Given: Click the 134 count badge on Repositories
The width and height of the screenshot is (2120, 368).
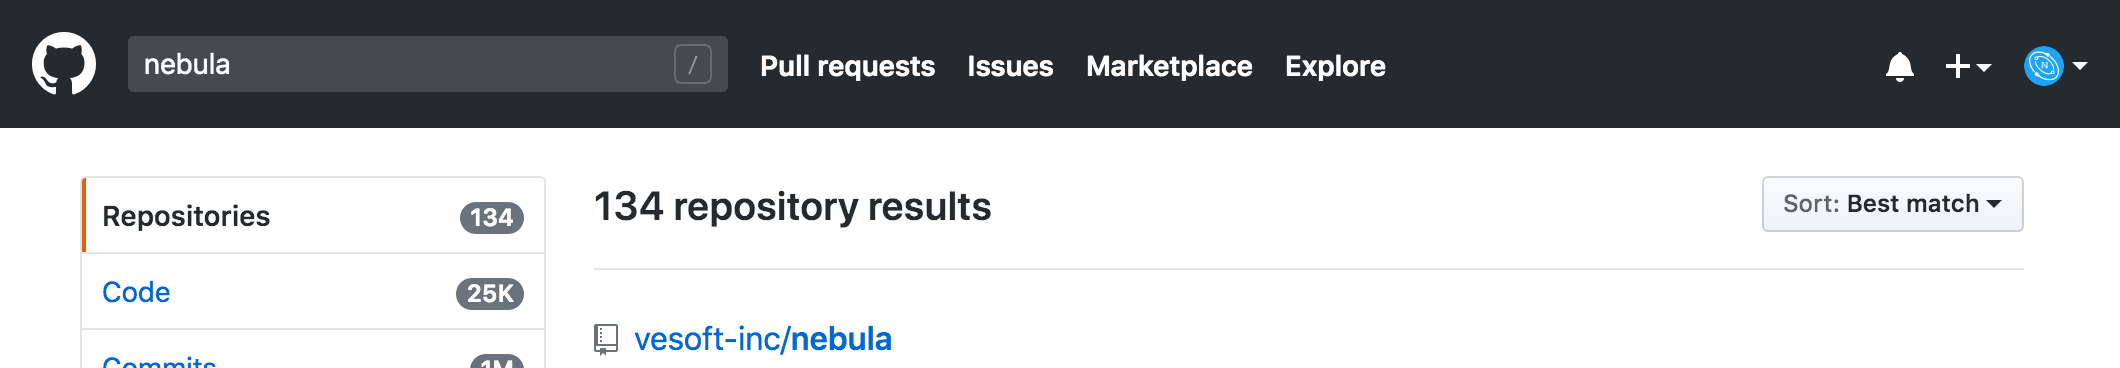Looking at the screenshot, I should 492,217.
